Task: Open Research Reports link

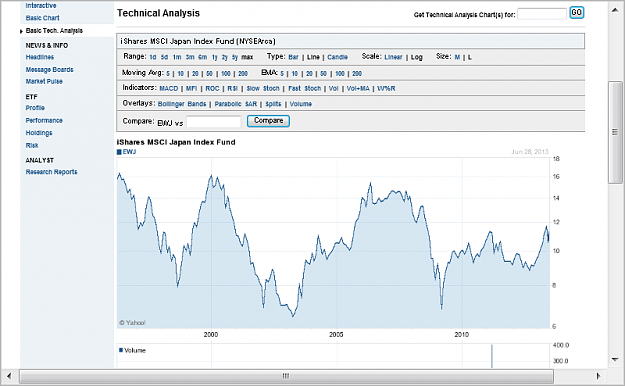Action: click(51, 172)
